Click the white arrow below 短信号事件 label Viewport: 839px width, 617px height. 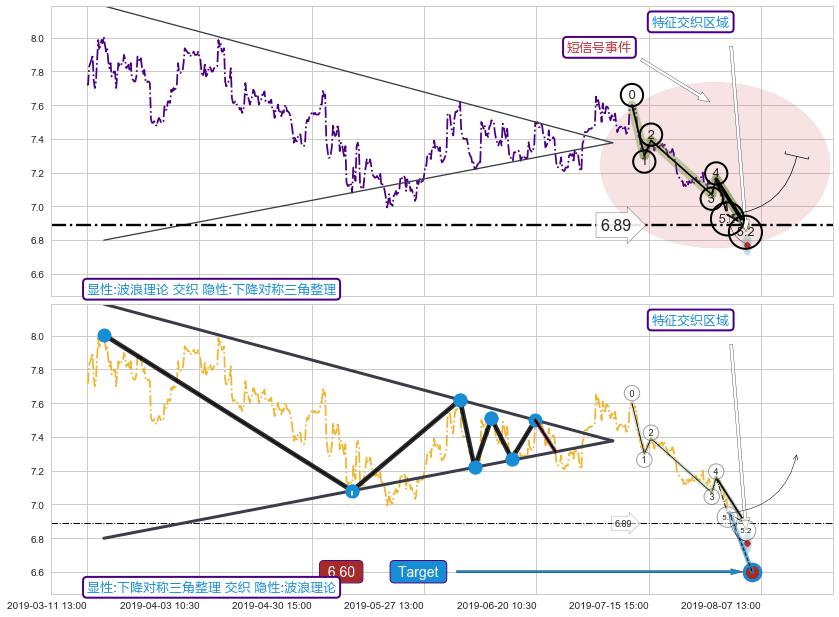(x=675, y=80)
